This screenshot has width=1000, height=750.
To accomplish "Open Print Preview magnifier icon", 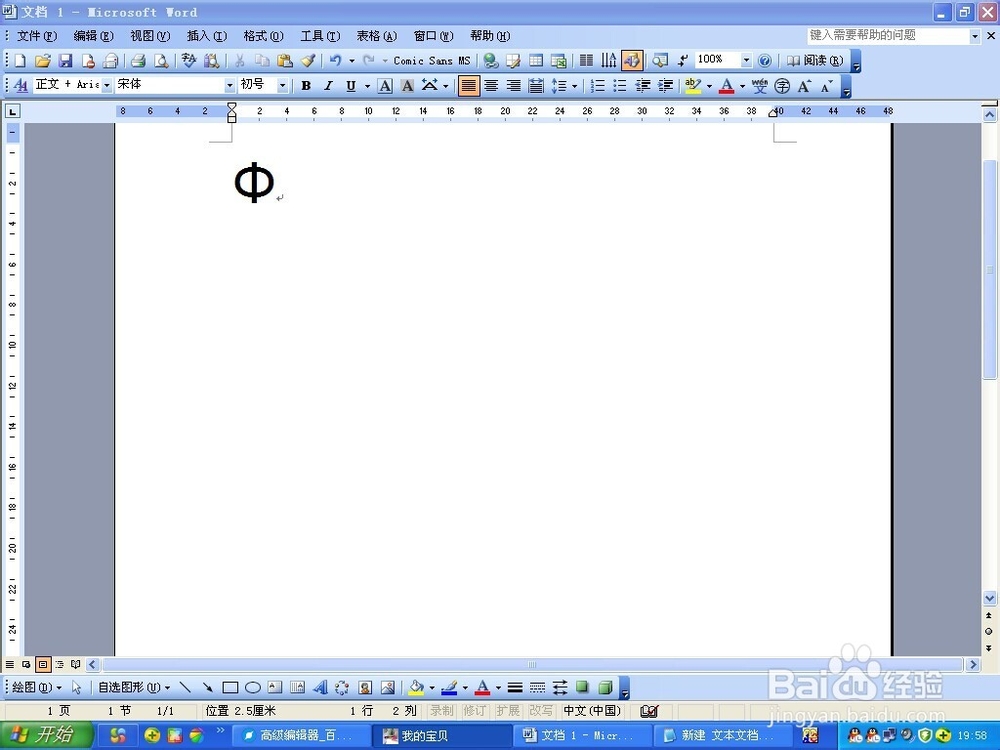I will tap(161, 61).
